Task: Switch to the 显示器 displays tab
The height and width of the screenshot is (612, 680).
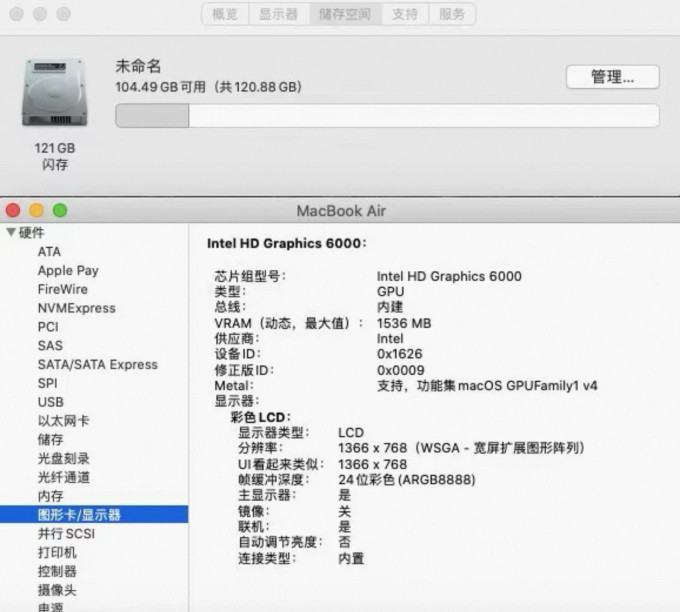Action: pos(278,14)
